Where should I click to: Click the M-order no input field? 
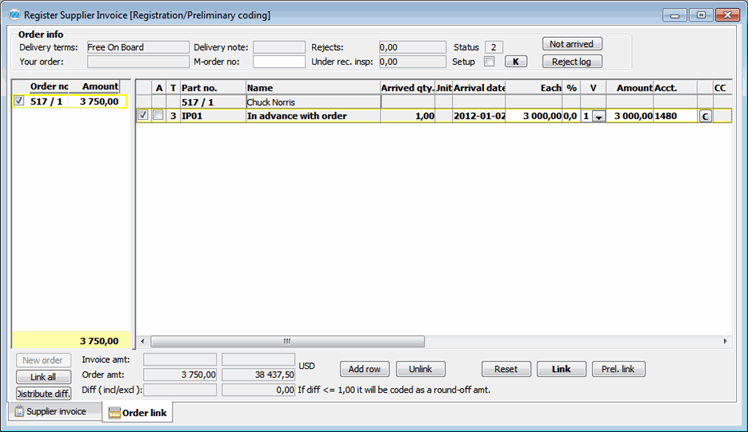(x=279, y=61)
